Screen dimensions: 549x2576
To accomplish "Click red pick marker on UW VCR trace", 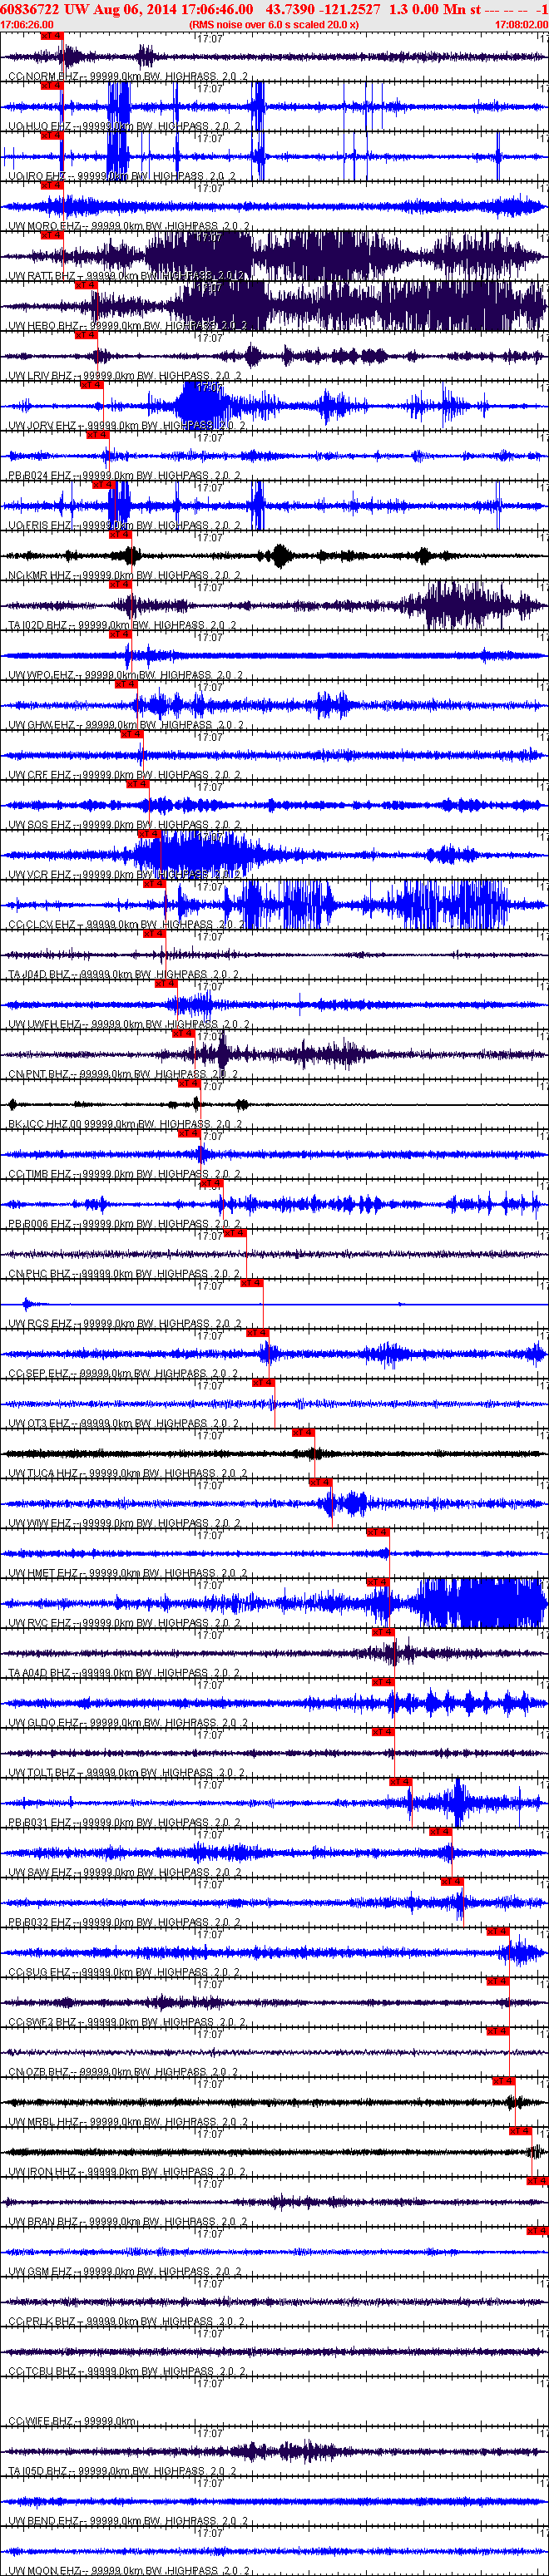I will (147, 833).
